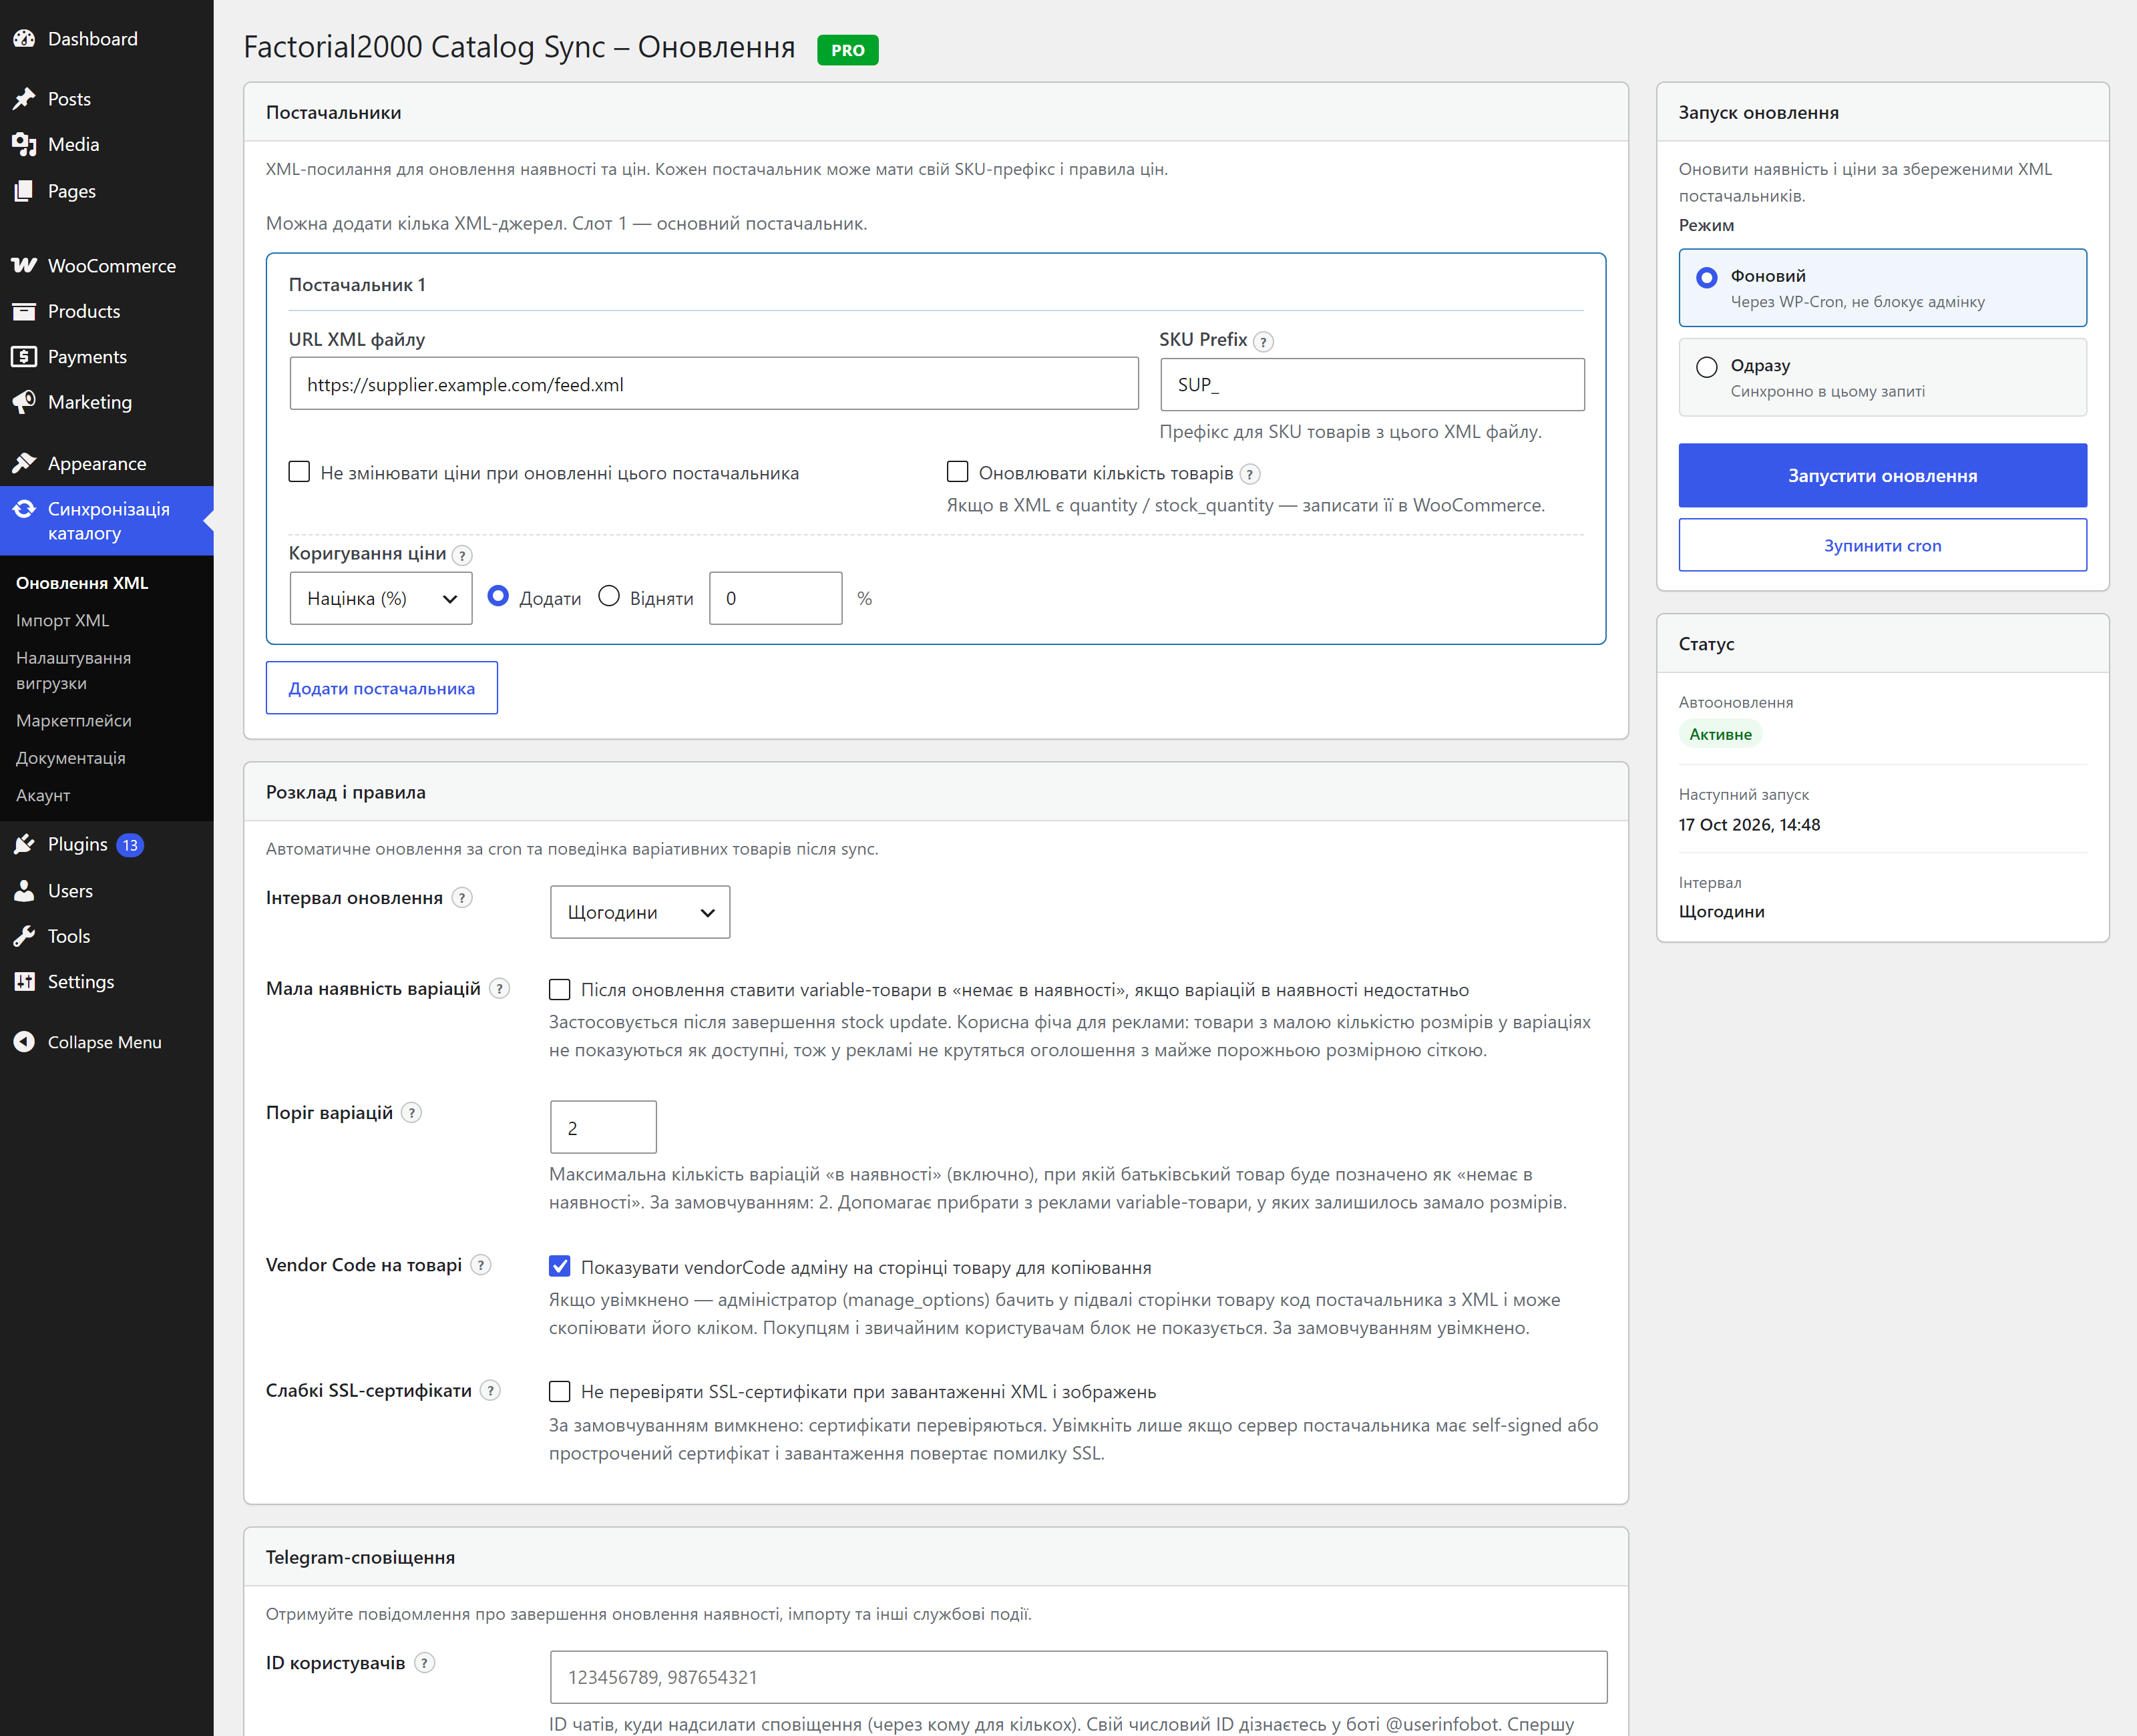
Task: Click the WooCommerce logo icon
Action: click(x=24, y=266)
